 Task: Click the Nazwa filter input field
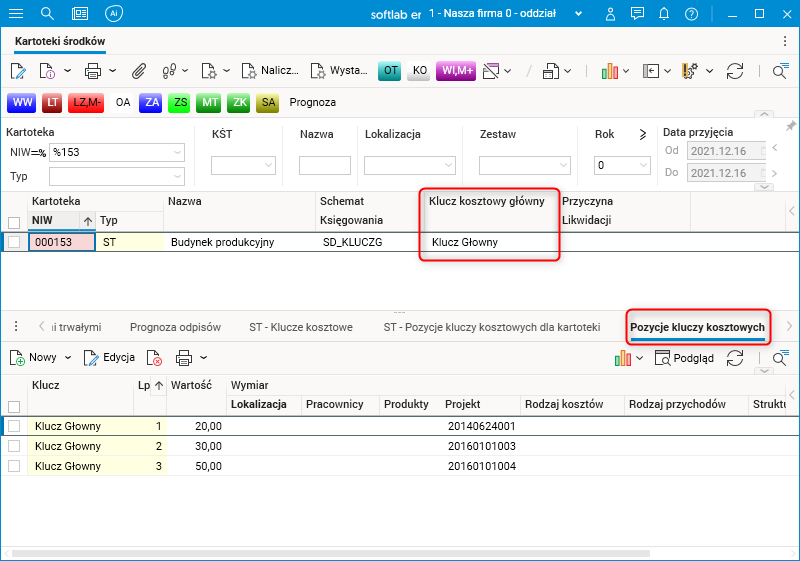(325, 166)
